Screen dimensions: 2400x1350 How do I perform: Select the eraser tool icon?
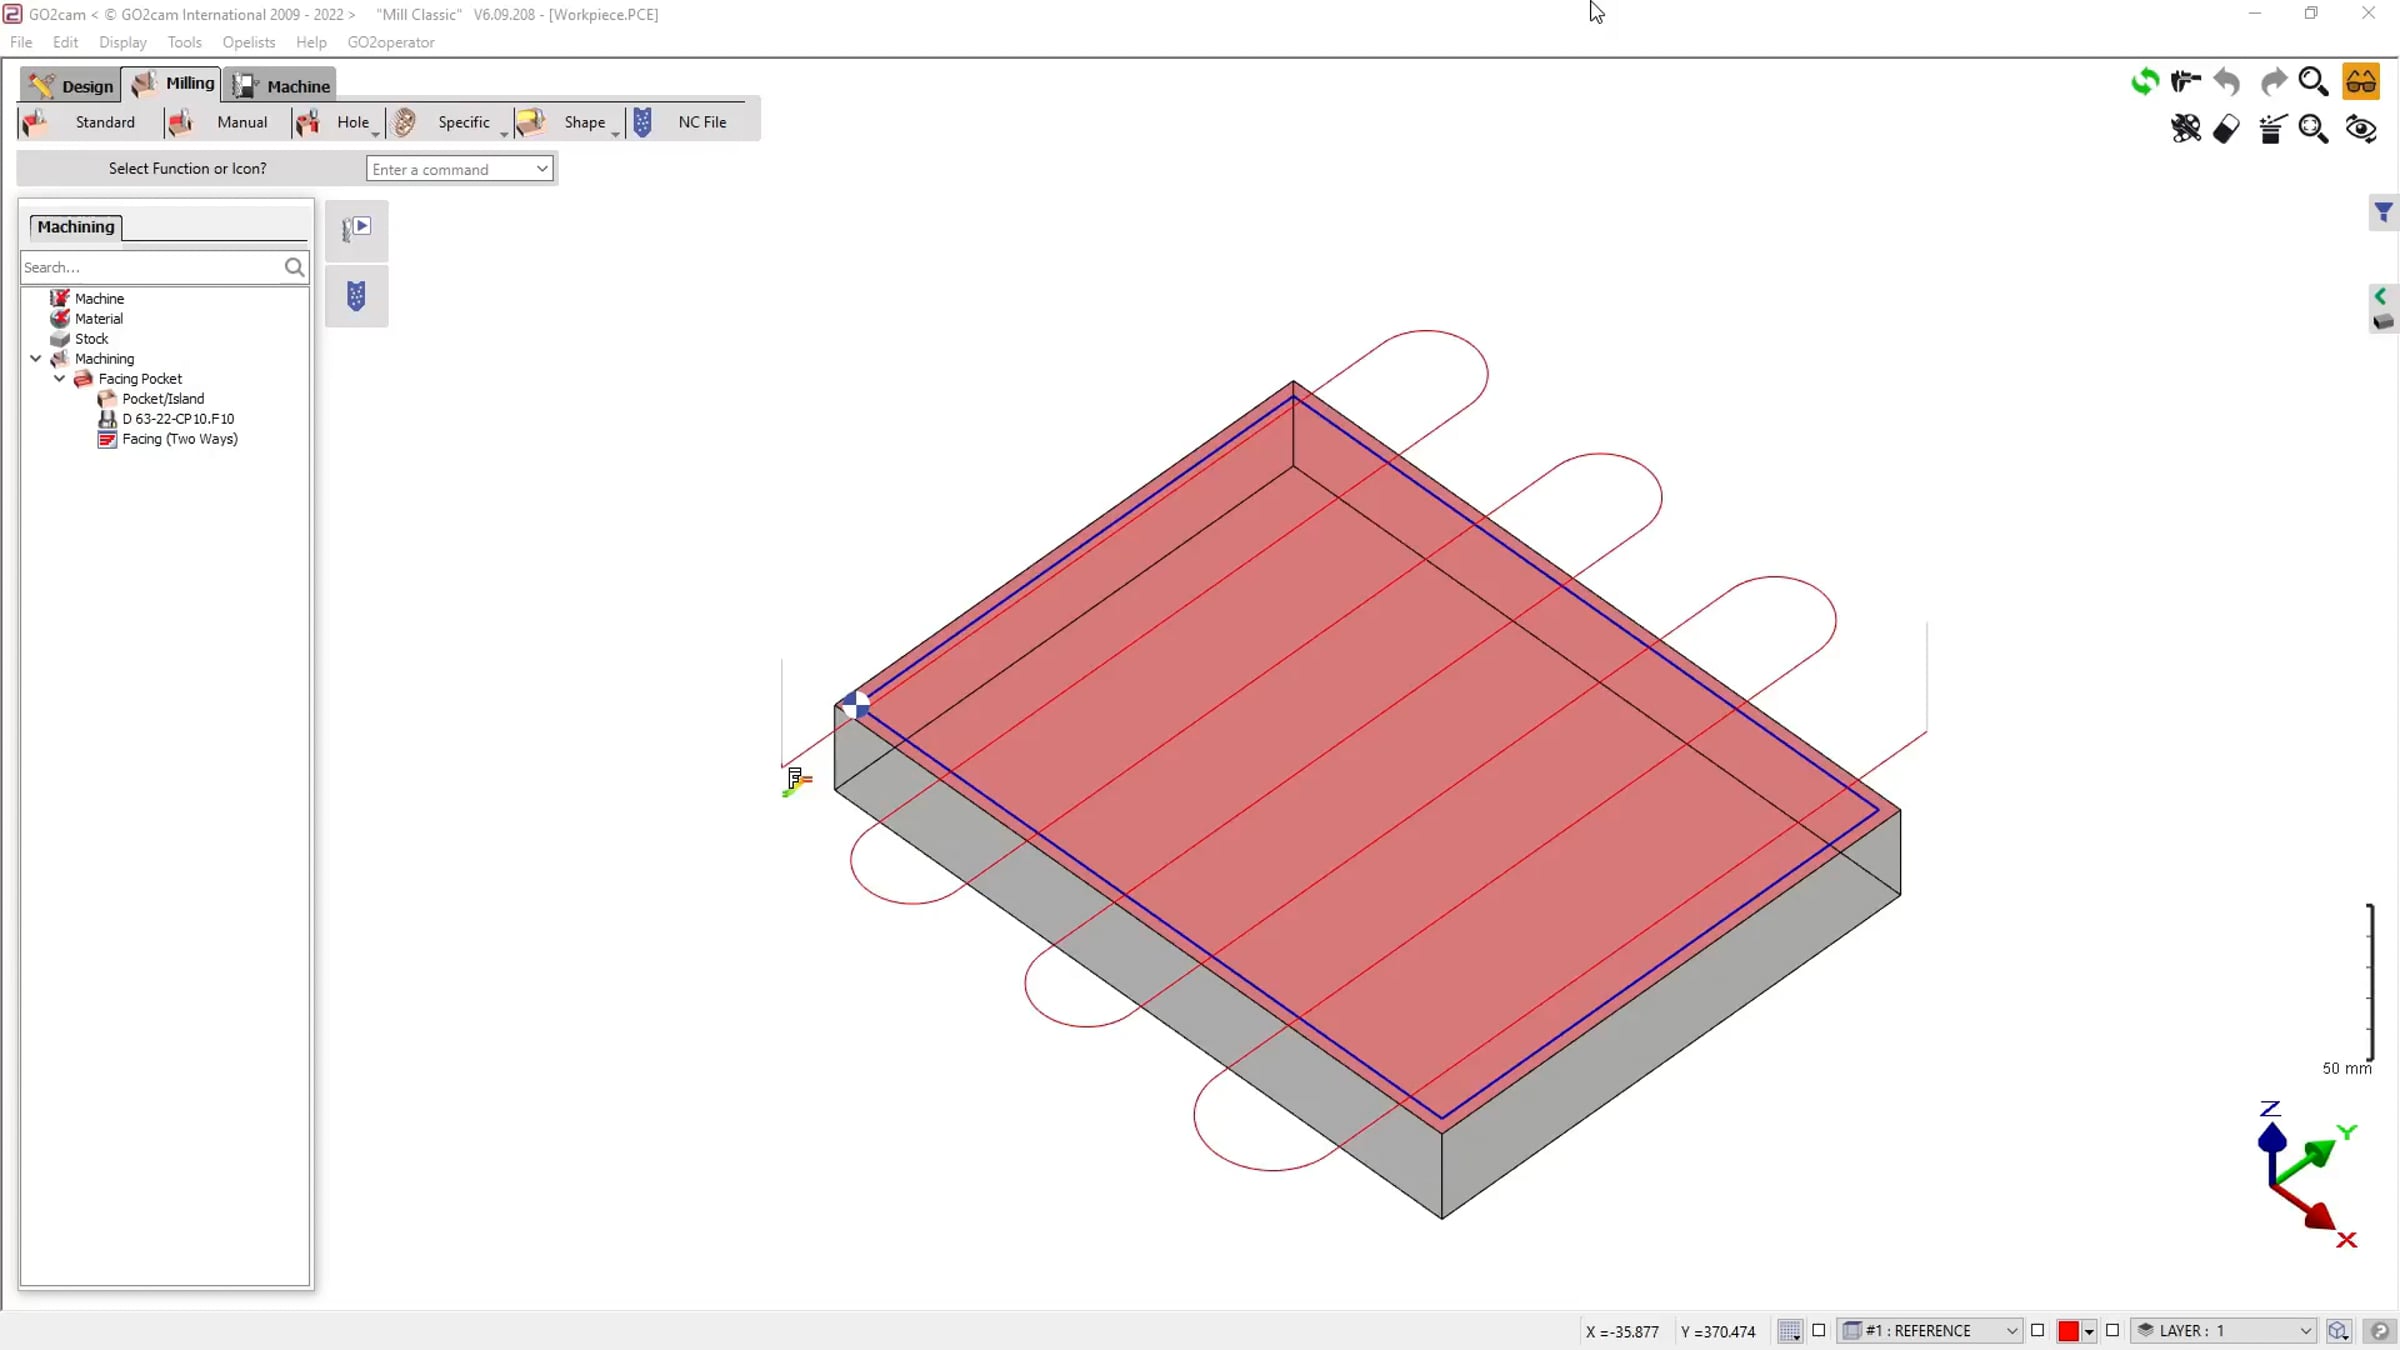point(2227,128)
